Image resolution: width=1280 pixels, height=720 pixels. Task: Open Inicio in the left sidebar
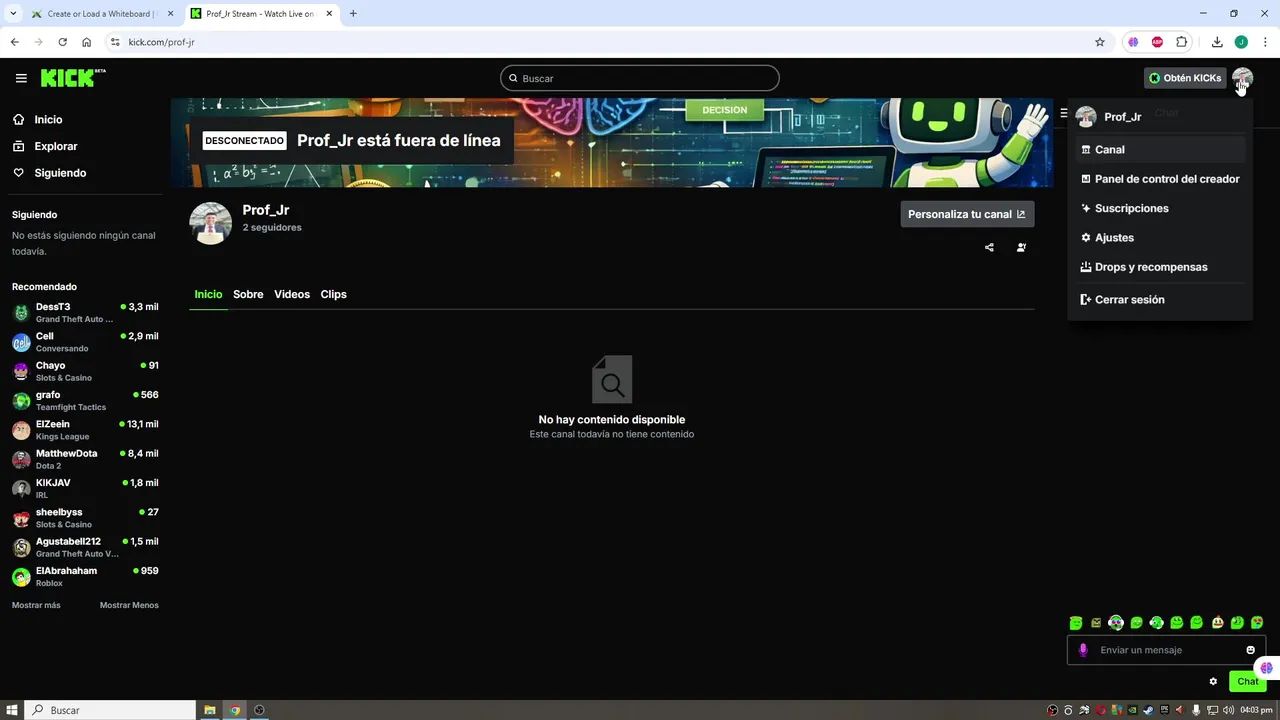coord(48,119)
